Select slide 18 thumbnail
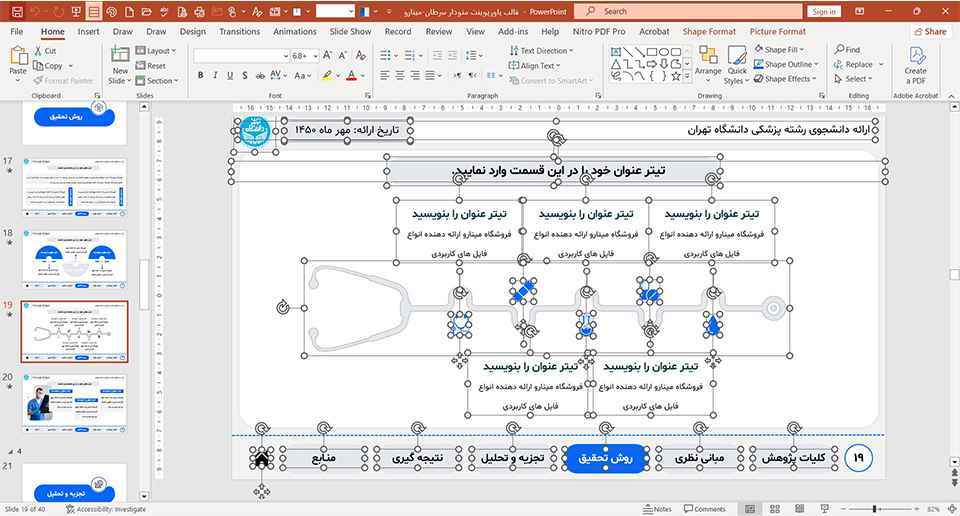This screenshot has height=516, width=960. pos(75,260)
